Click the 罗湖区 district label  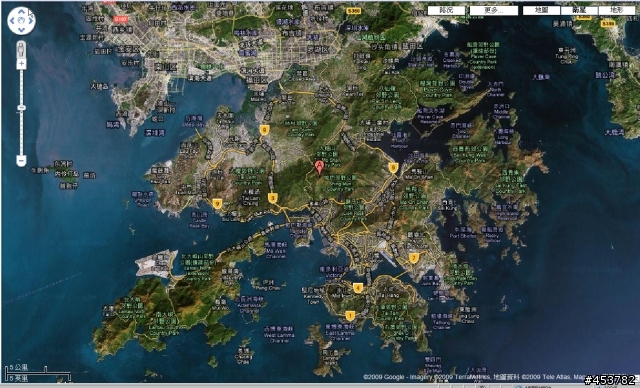(318, 50)
